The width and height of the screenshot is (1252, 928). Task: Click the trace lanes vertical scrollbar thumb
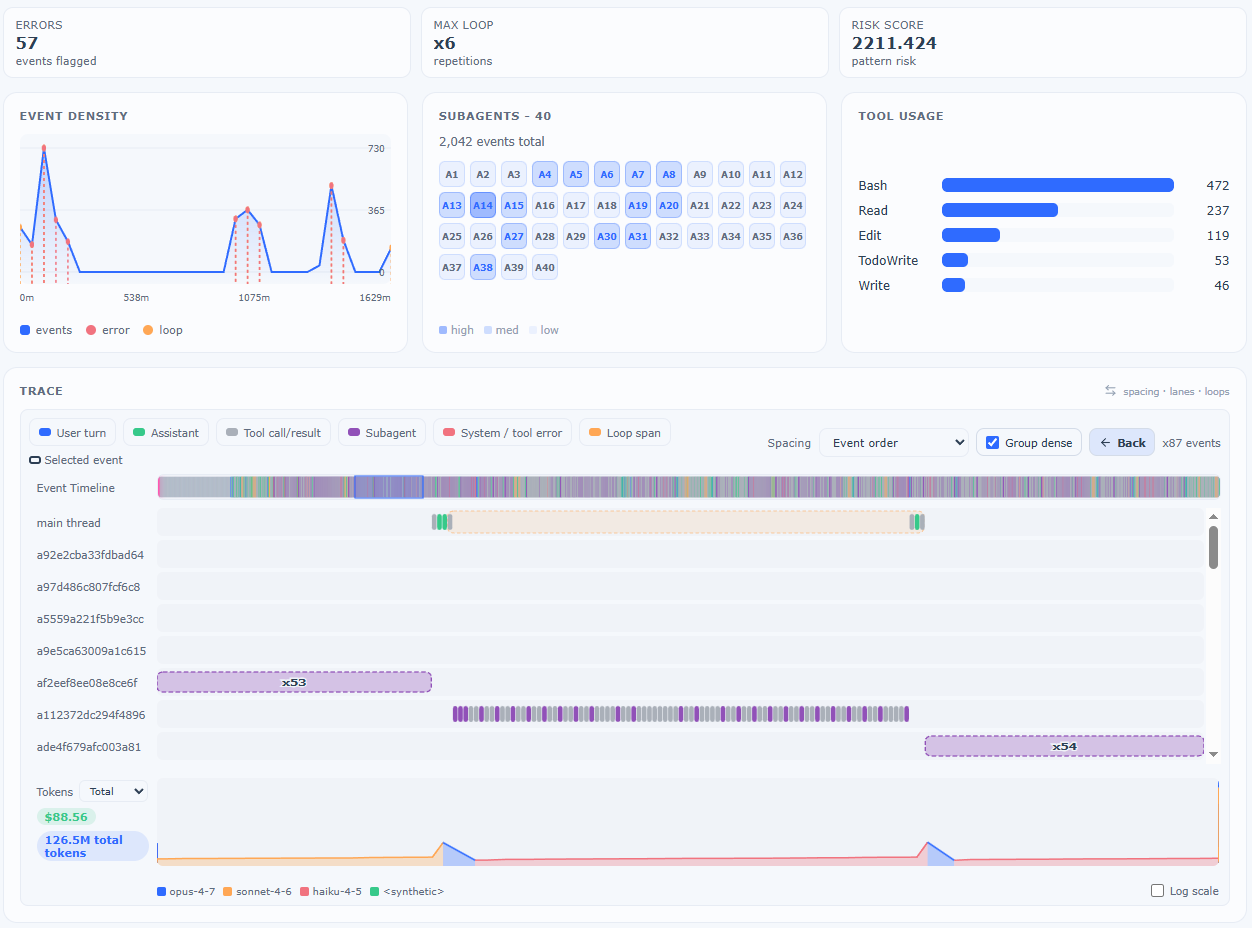point(1213,547)
